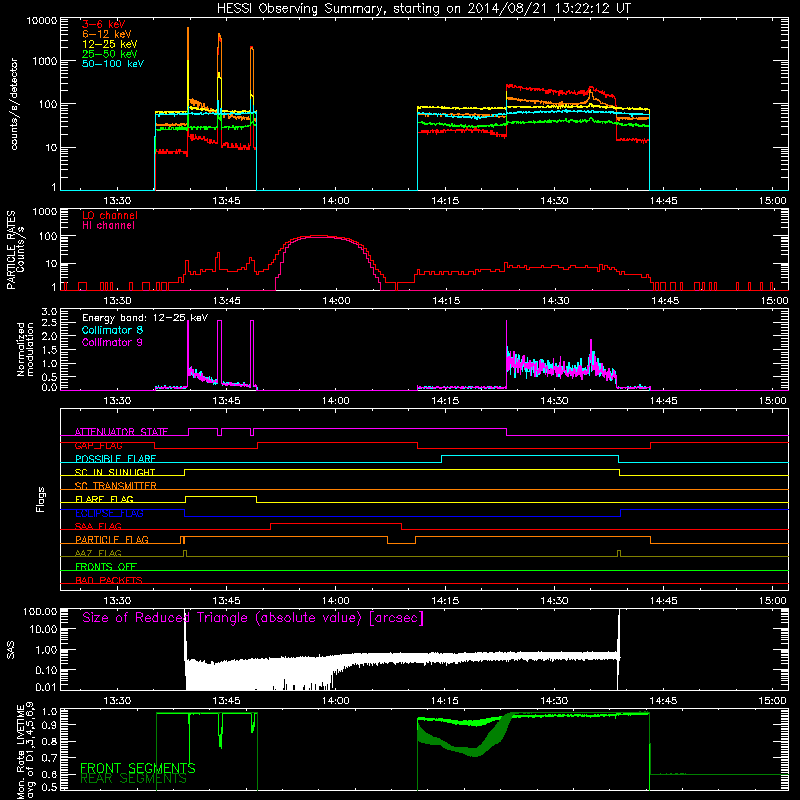Click the 'HI channel' legend label
The image size is (800, 800).
click(108, 225)
